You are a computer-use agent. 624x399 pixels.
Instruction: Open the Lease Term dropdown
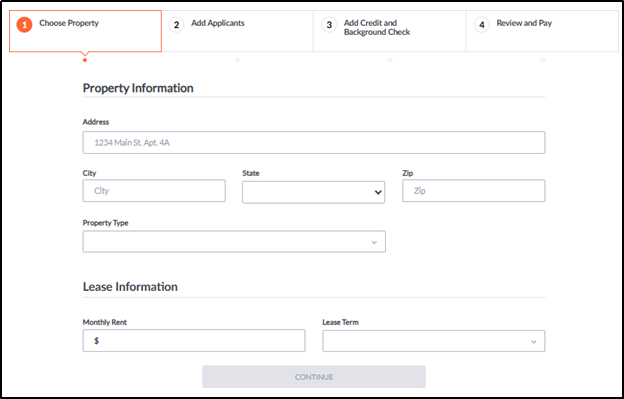[x=434, y=341]
